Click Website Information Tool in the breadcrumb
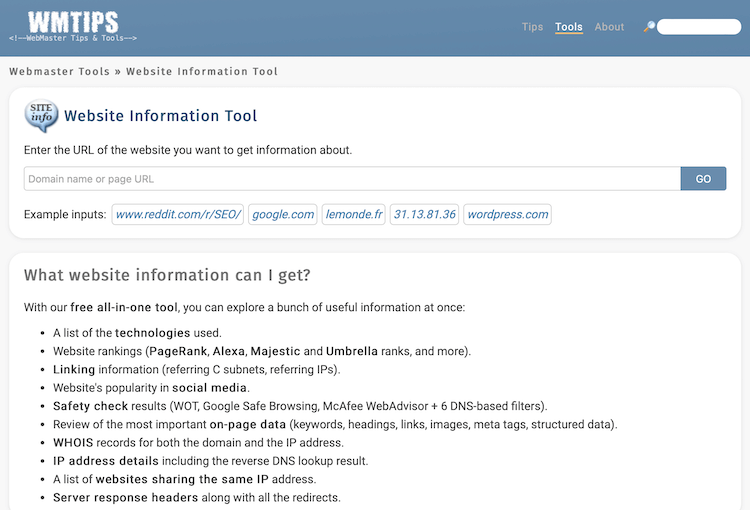This screenshot has width=750, height=510. 202,72
